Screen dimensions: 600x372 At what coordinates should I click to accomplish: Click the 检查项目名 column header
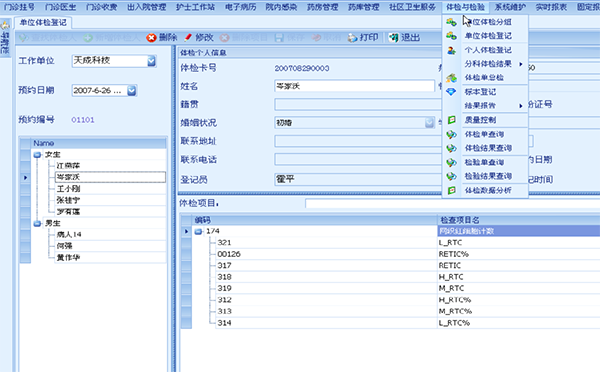(518, 220)
